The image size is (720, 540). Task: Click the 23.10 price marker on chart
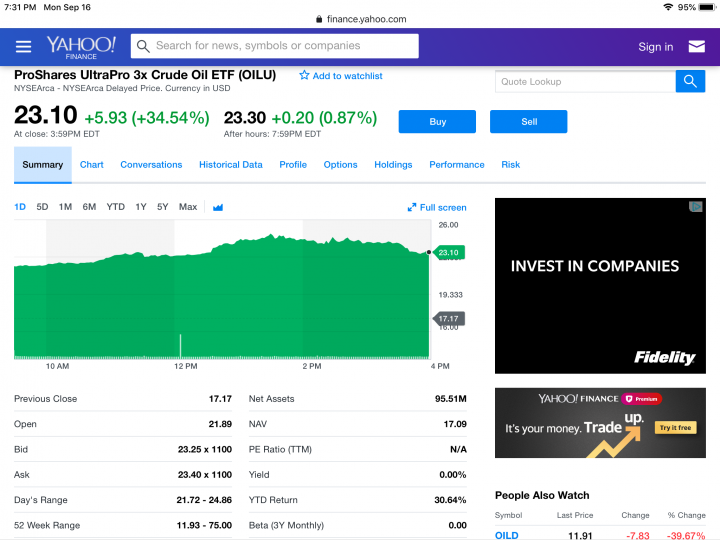point(448,253)
